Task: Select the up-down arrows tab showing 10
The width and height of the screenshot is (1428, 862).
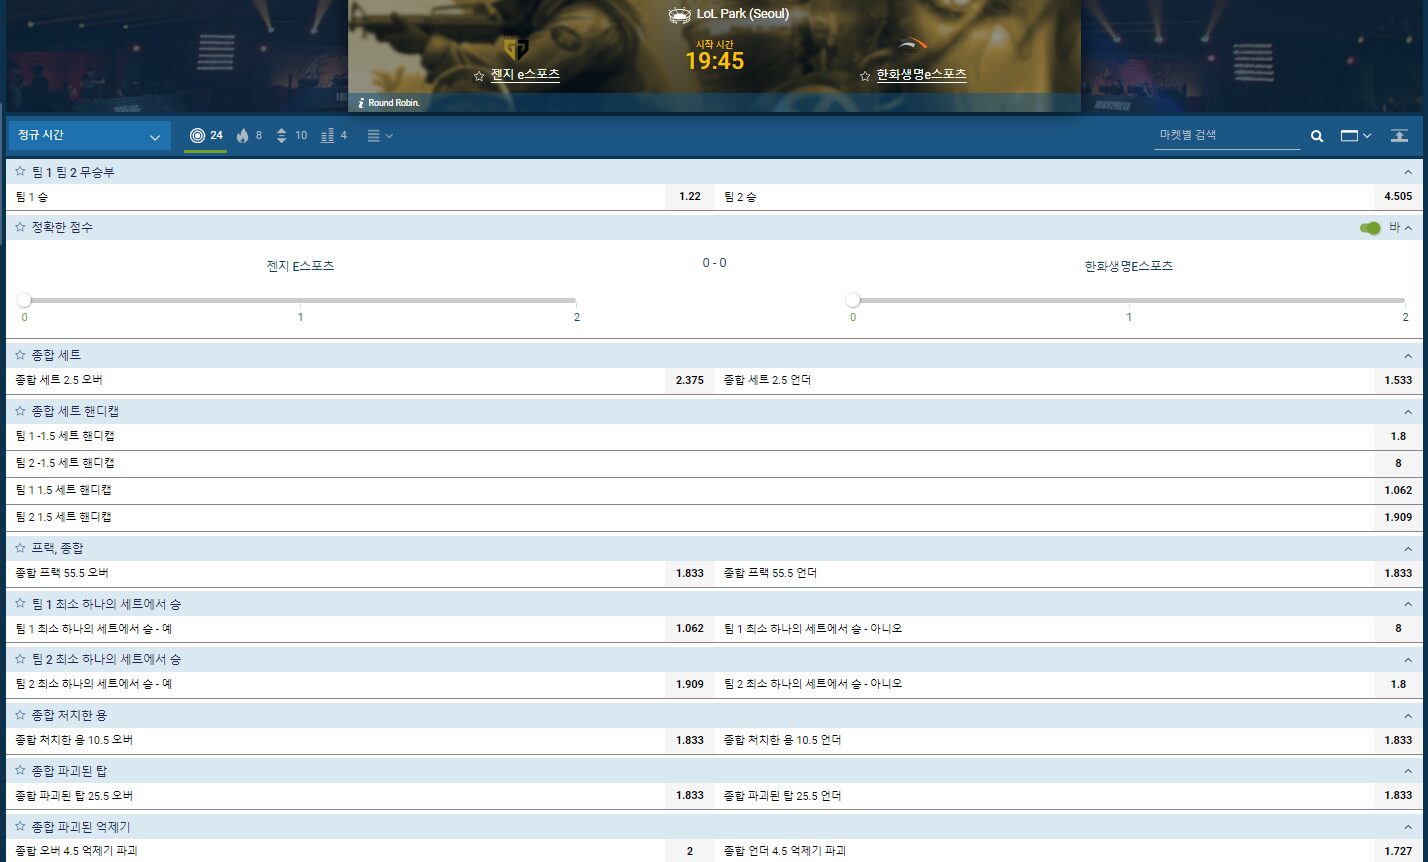Action: click(291, 135)
